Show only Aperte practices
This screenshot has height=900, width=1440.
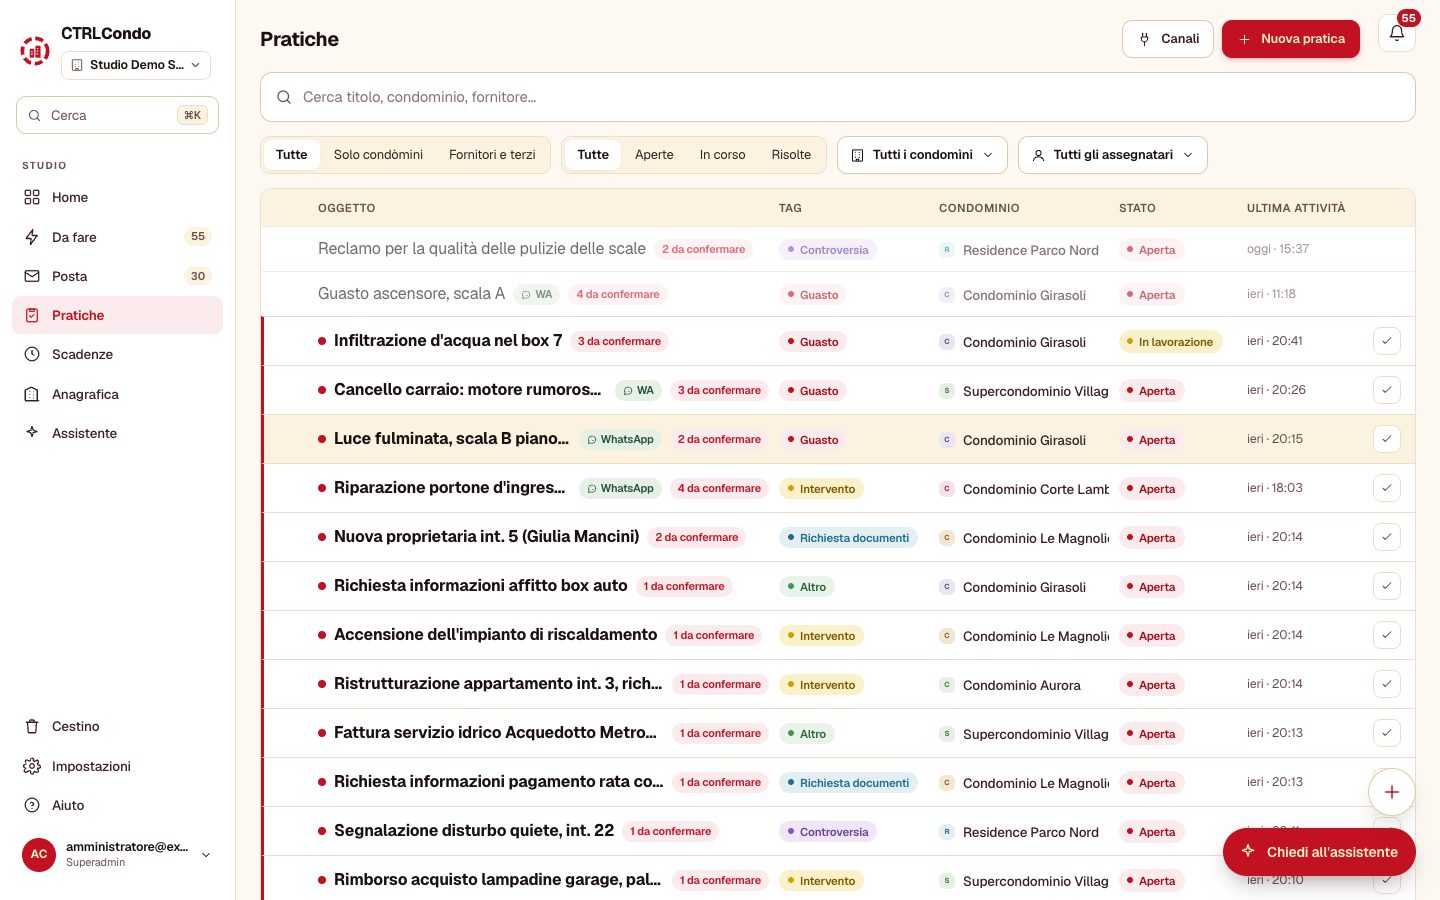[654, 155]
